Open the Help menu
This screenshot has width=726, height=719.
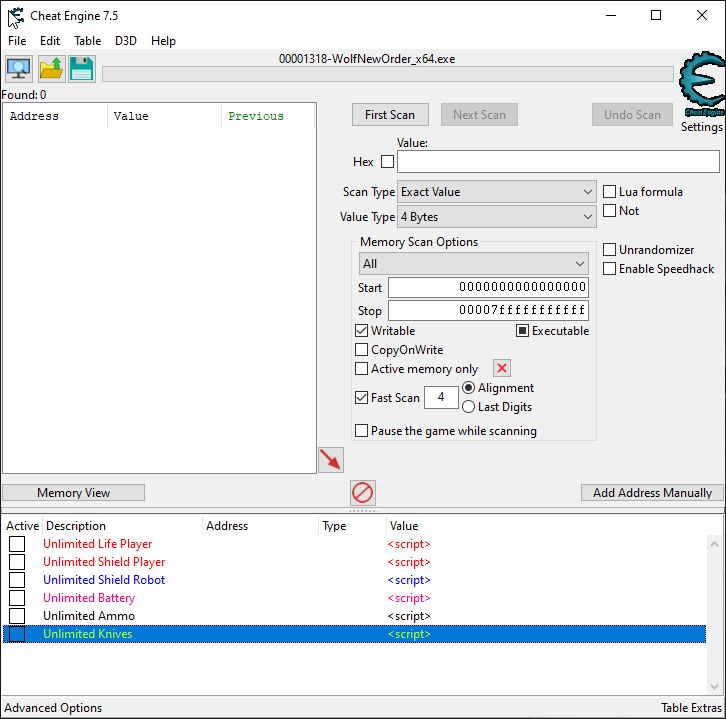(163, 41)
